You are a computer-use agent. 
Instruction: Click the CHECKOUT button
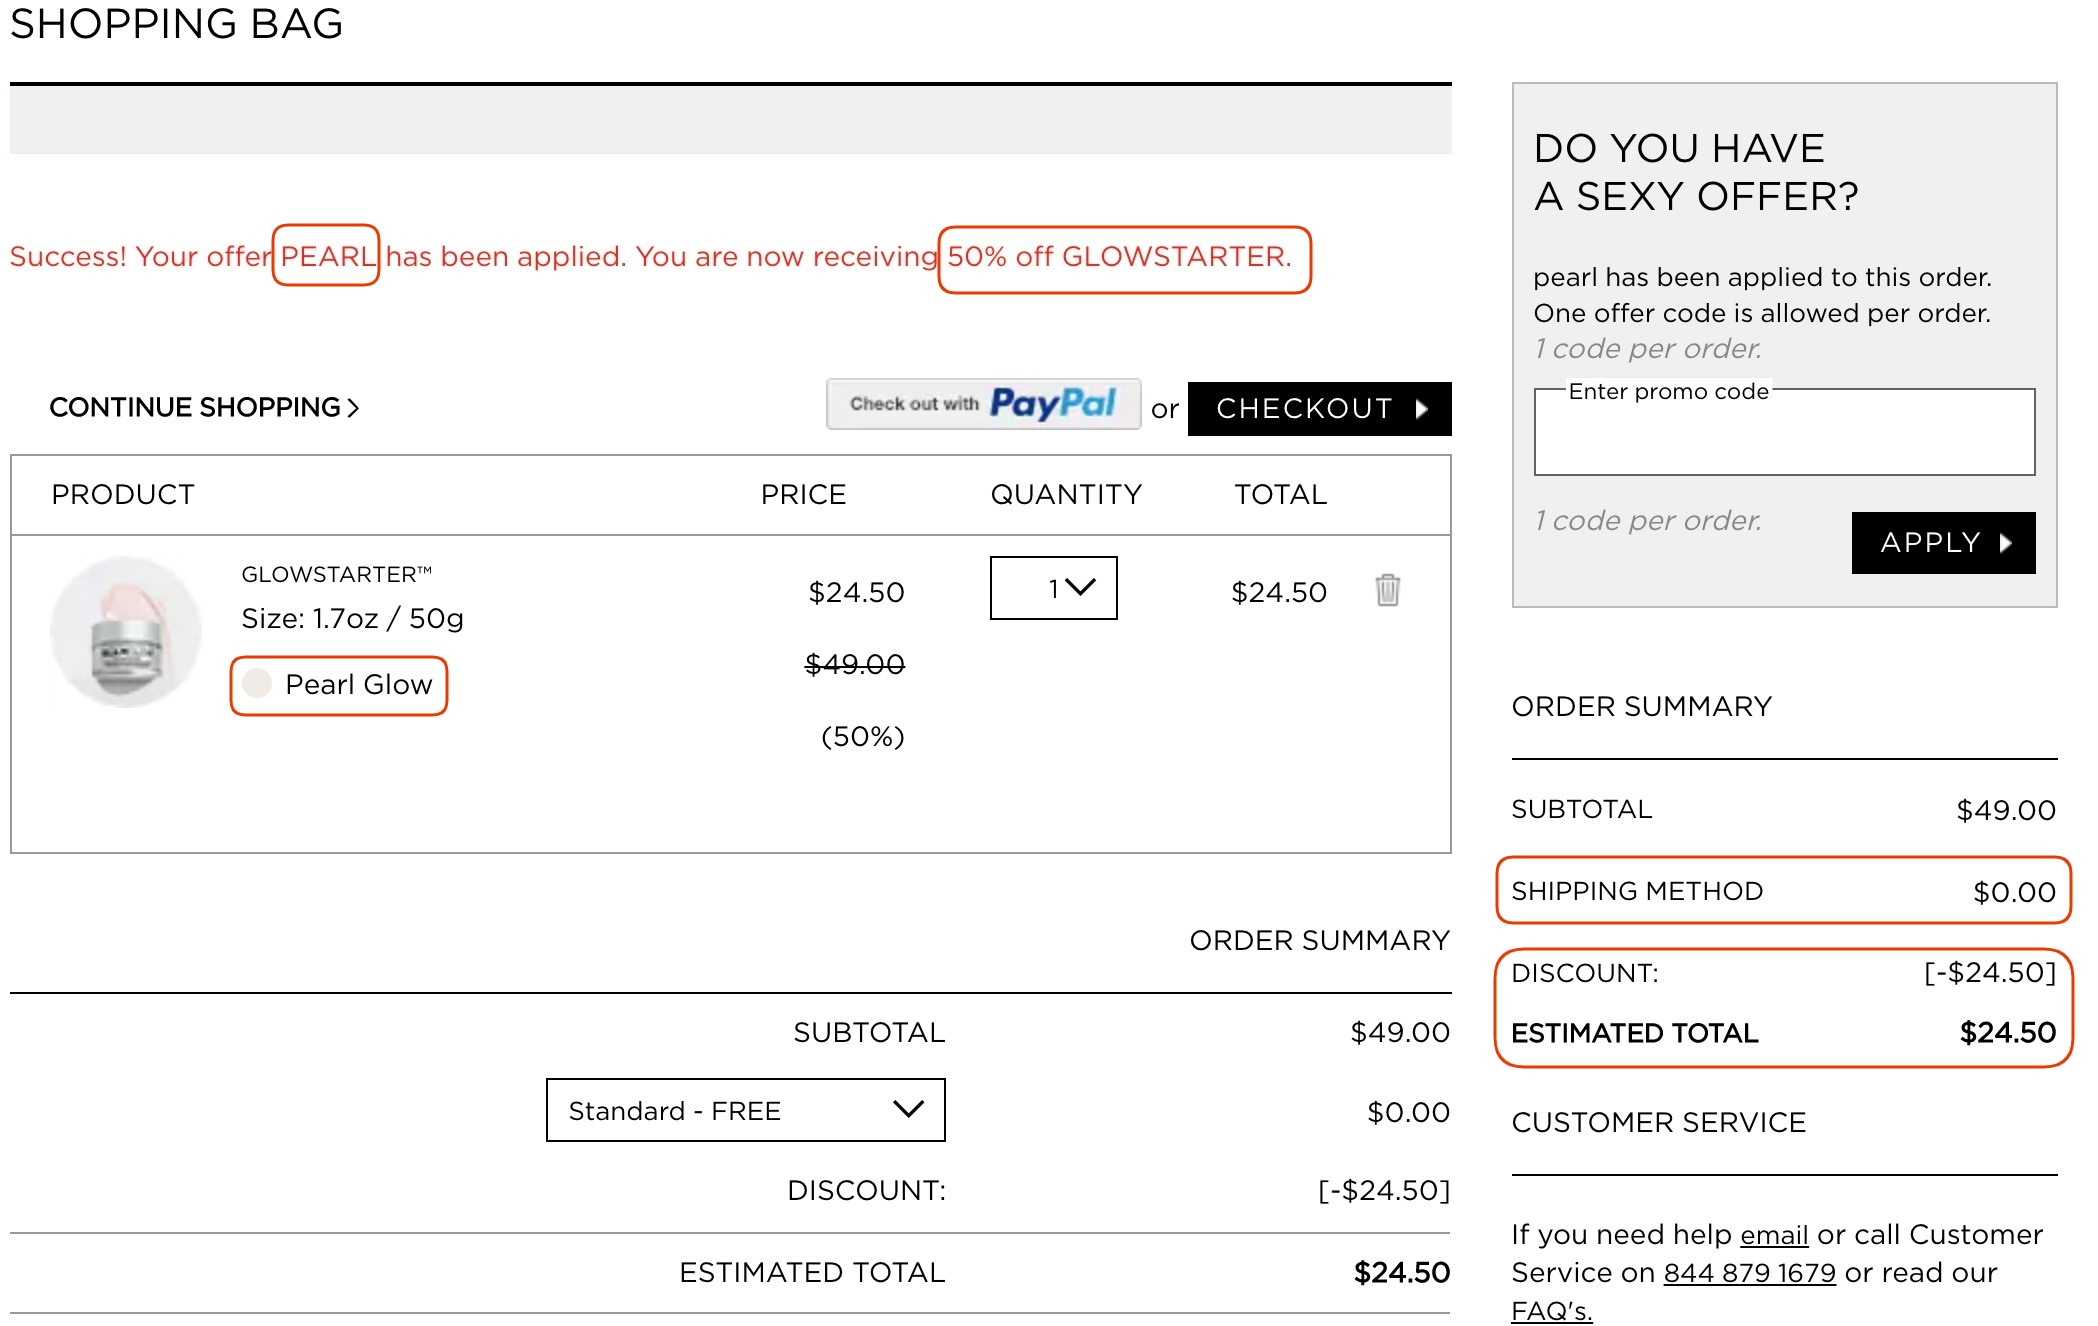1319,408
